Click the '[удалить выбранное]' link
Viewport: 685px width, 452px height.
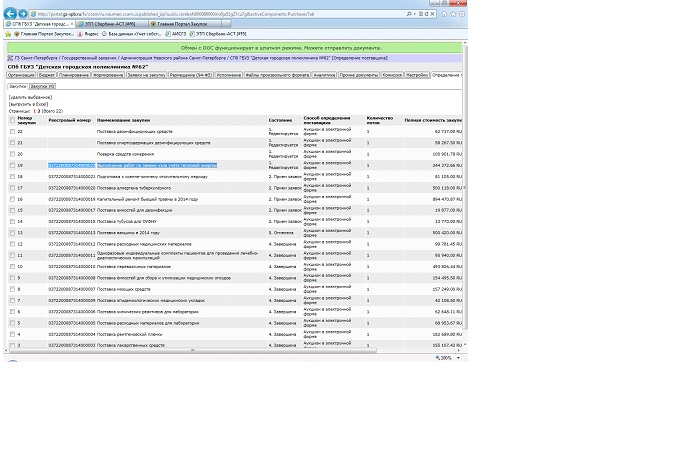[30, 97]
